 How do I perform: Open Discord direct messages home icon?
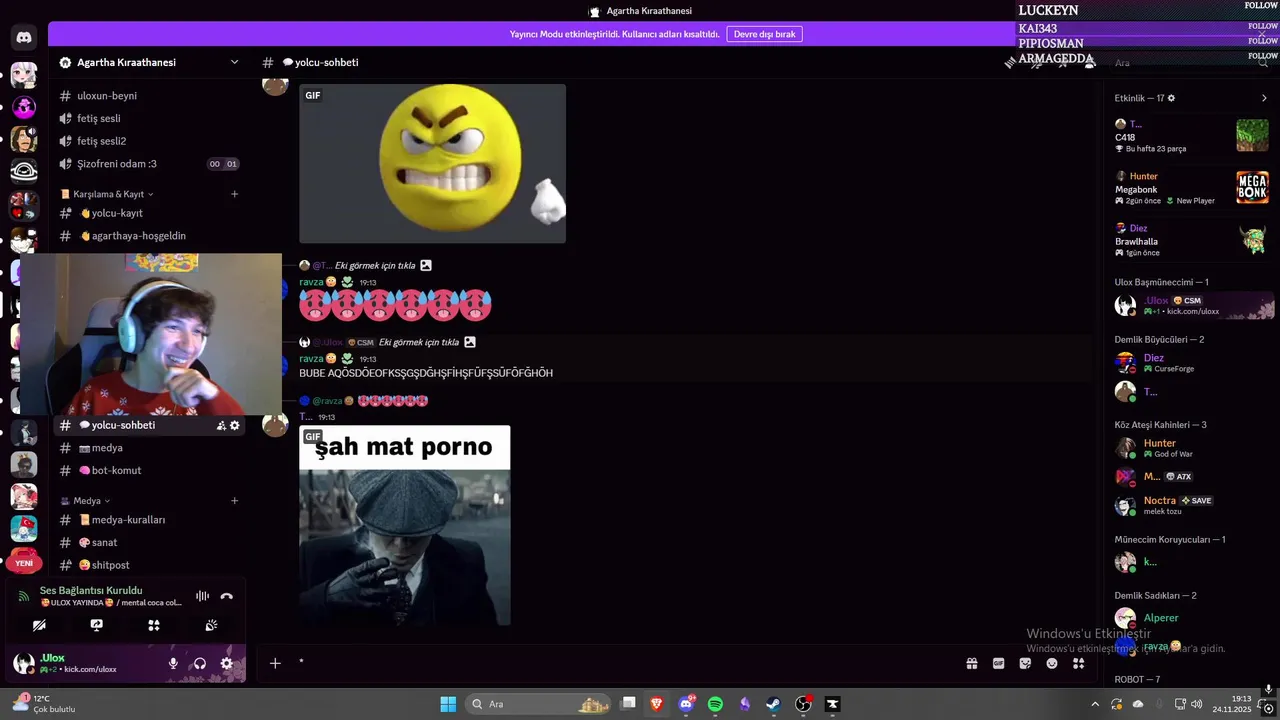[24, 38]
